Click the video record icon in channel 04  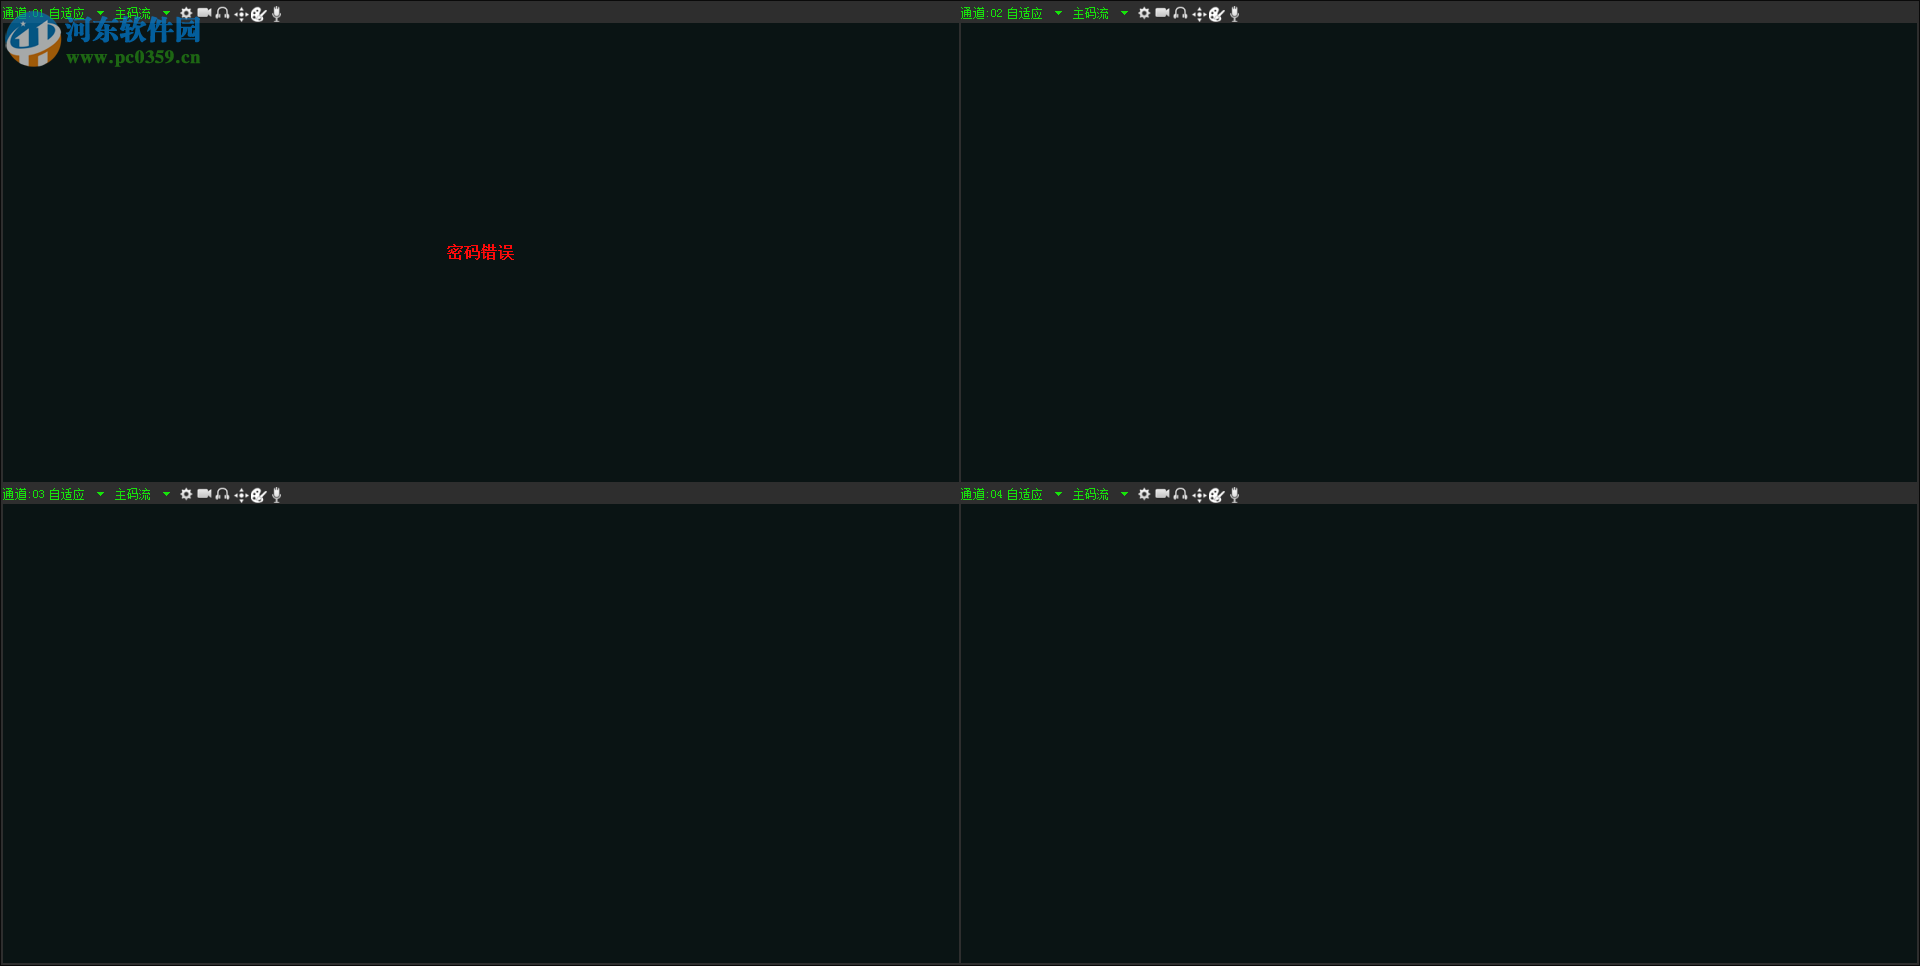pos(1162,495)
